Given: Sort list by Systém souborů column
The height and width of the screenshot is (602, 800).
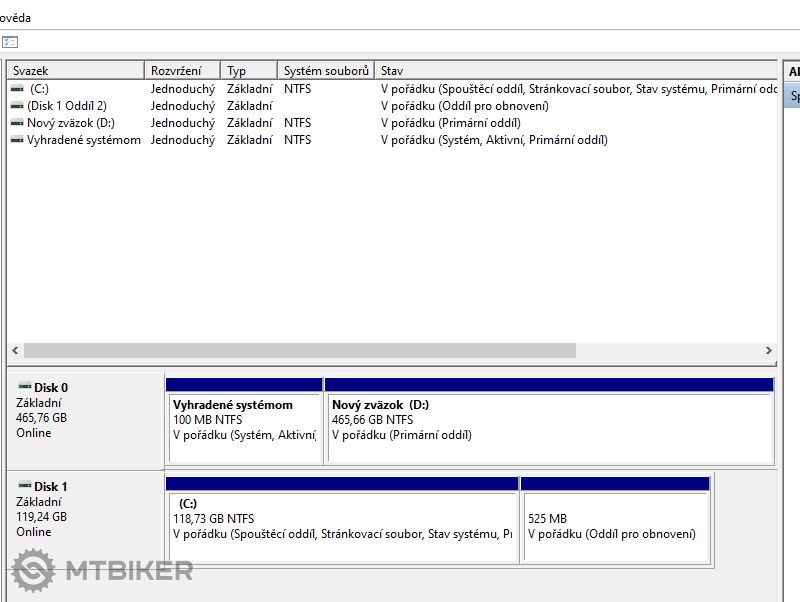Looking at the screenshot, I should [325, 71].
